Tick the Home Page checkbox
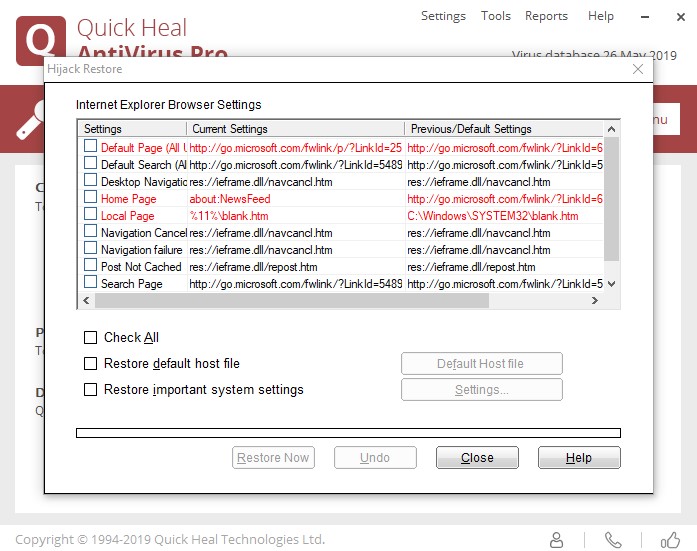Image resolution: width=697 pixels, height=551 pixels. pos(90,197)
